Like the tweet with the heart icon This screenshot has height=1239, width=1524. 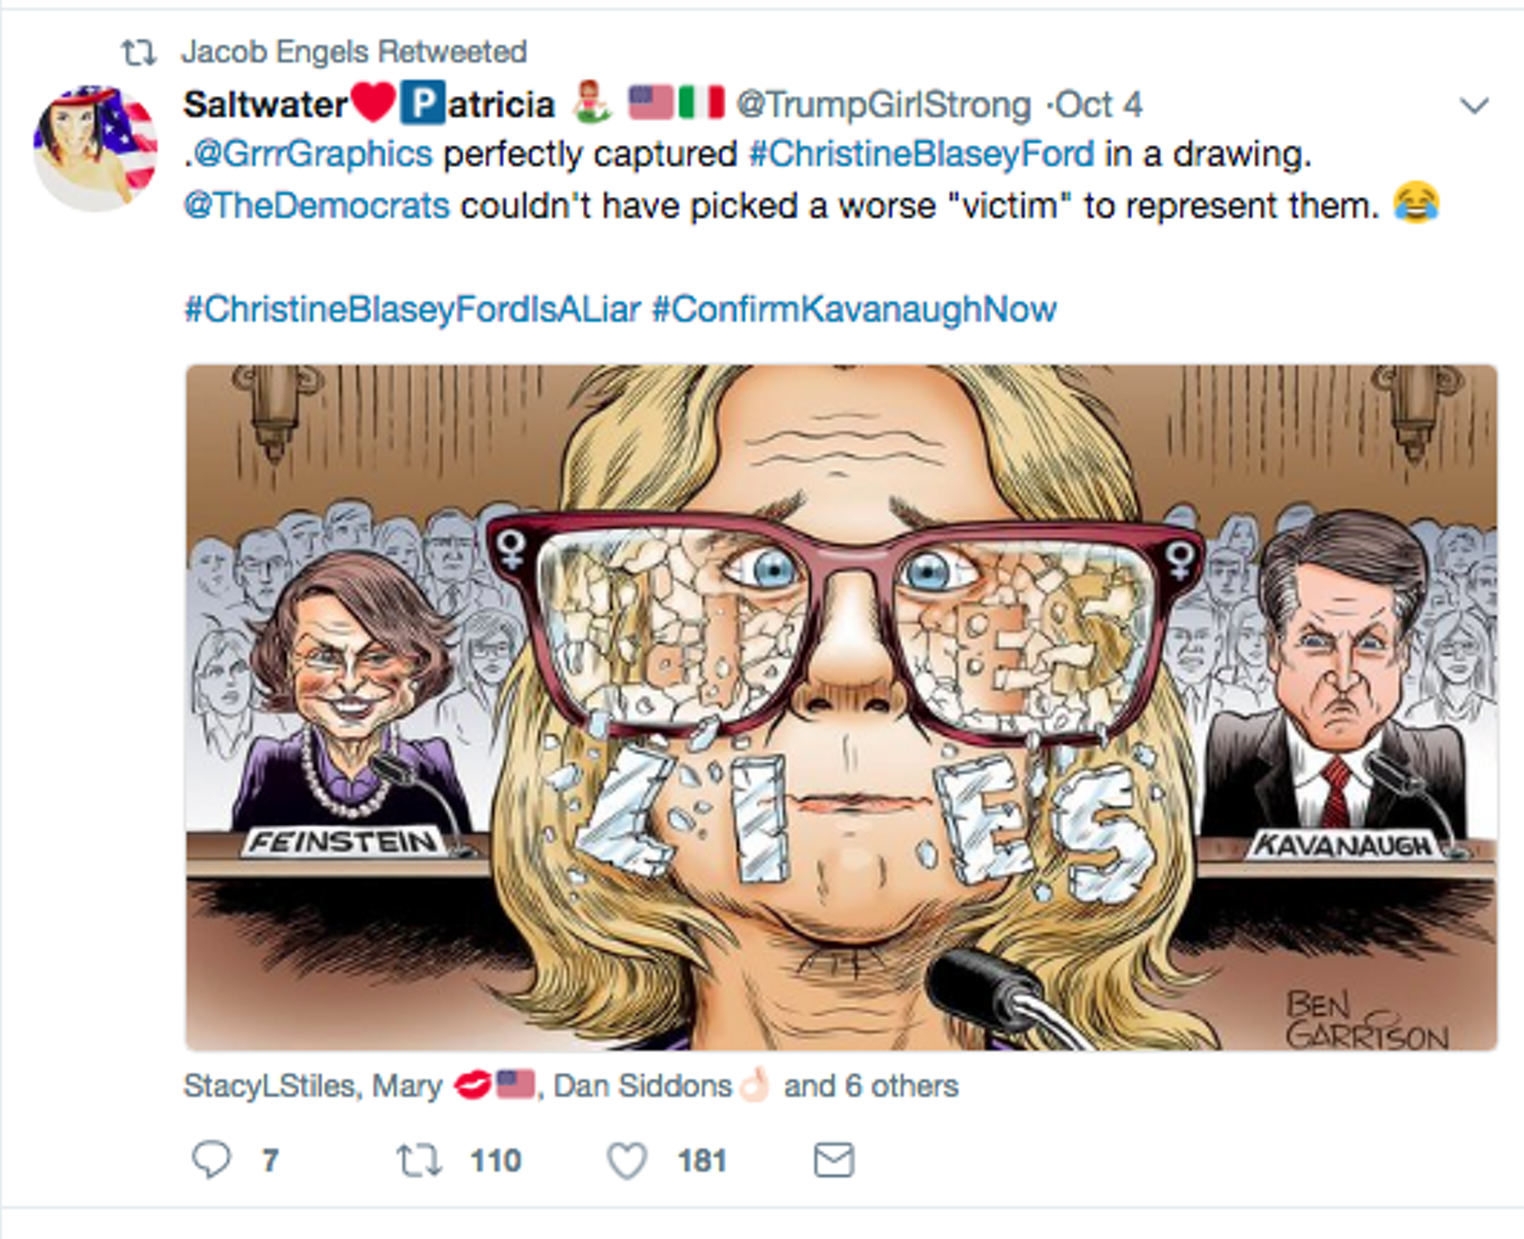(627, 1161)
